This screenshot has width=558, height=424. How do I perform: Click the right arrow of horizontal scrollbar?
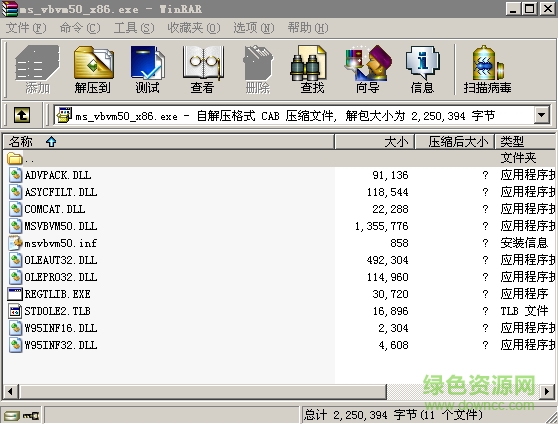click(x=547, y=392)
